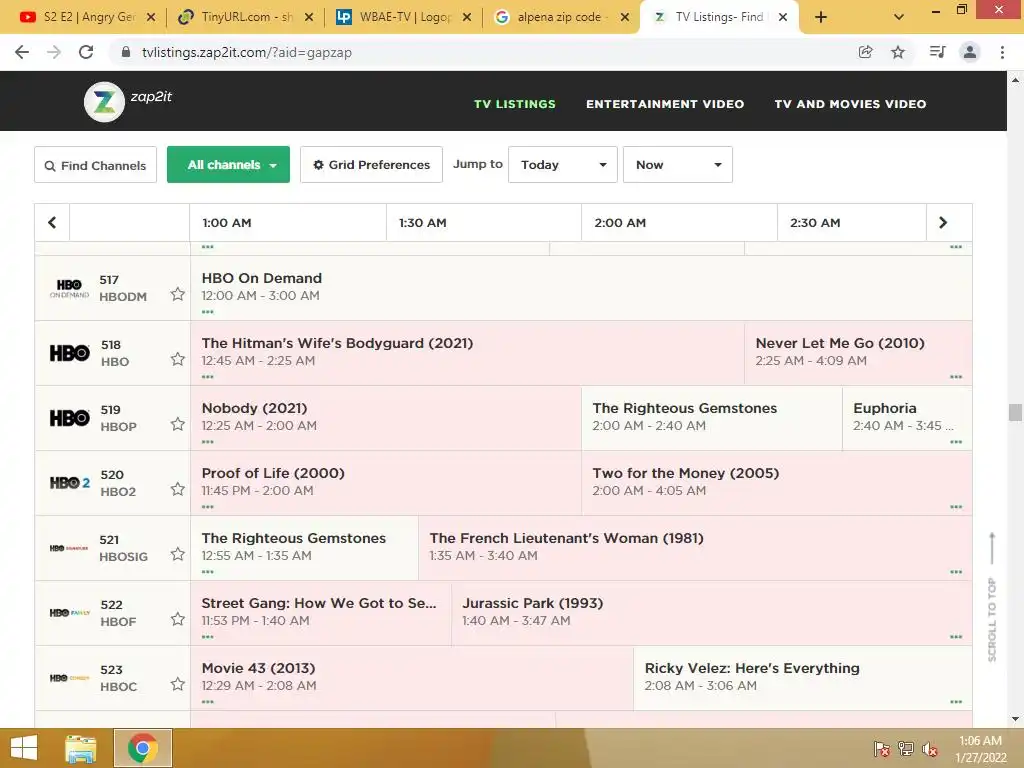
Task: Expand details dots under Nobody (2021)
Action: point(208,441)
